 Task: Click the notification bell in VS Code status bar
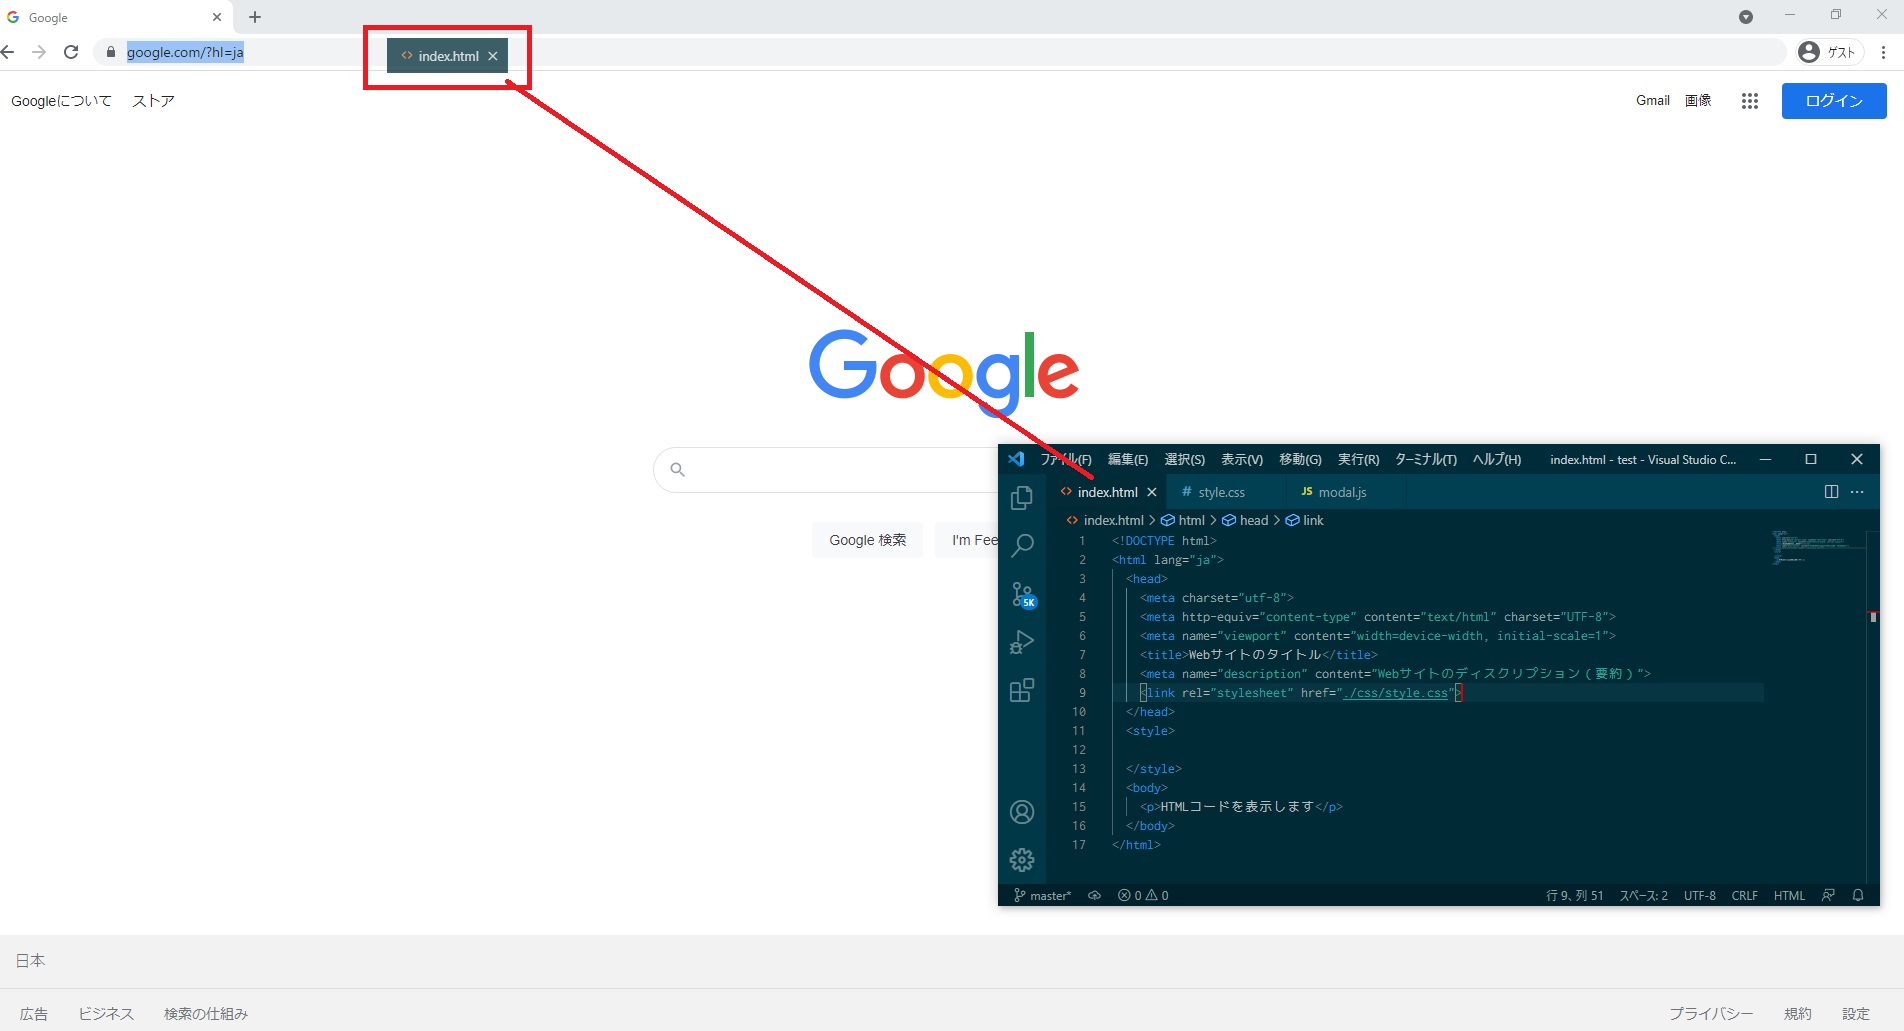pyautogui.click(x=1858, y=896)
